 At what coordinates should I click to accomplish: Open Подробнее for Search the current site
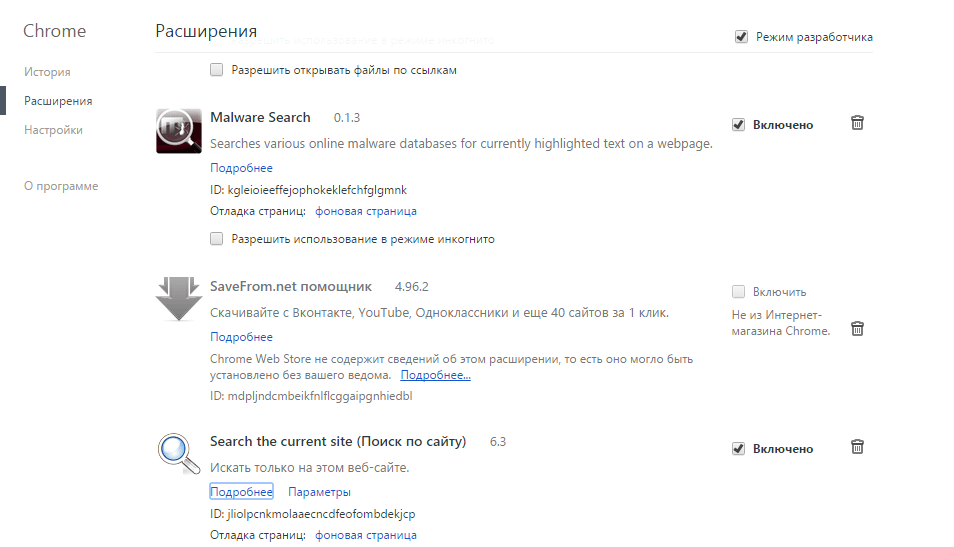(242, 492)
